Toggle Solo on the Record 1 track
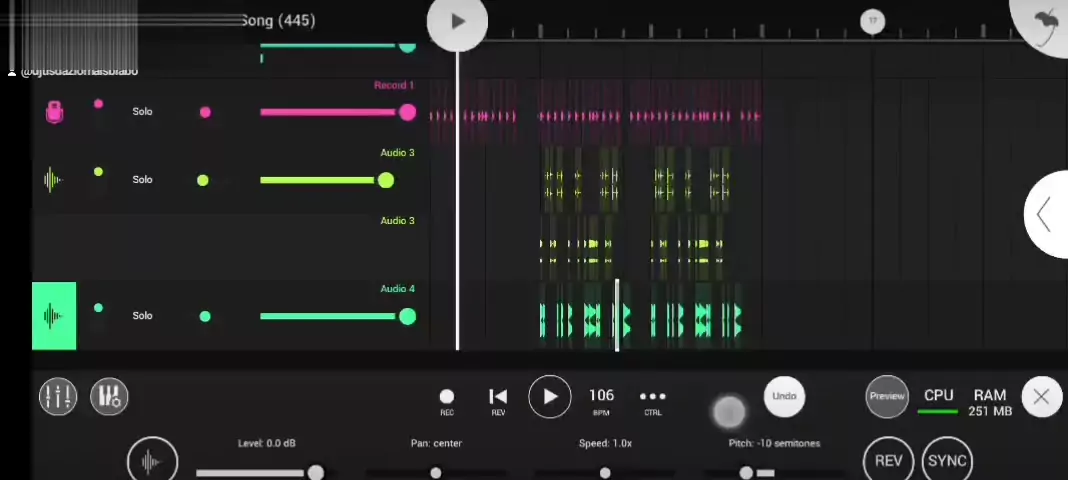 [142, 112]
